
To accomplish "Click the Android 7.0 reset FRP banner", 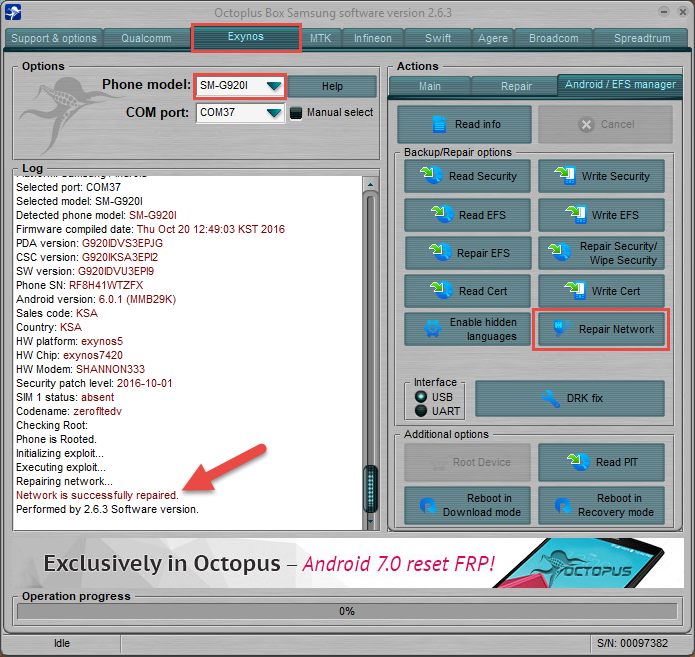I will [x=348, y=563].
